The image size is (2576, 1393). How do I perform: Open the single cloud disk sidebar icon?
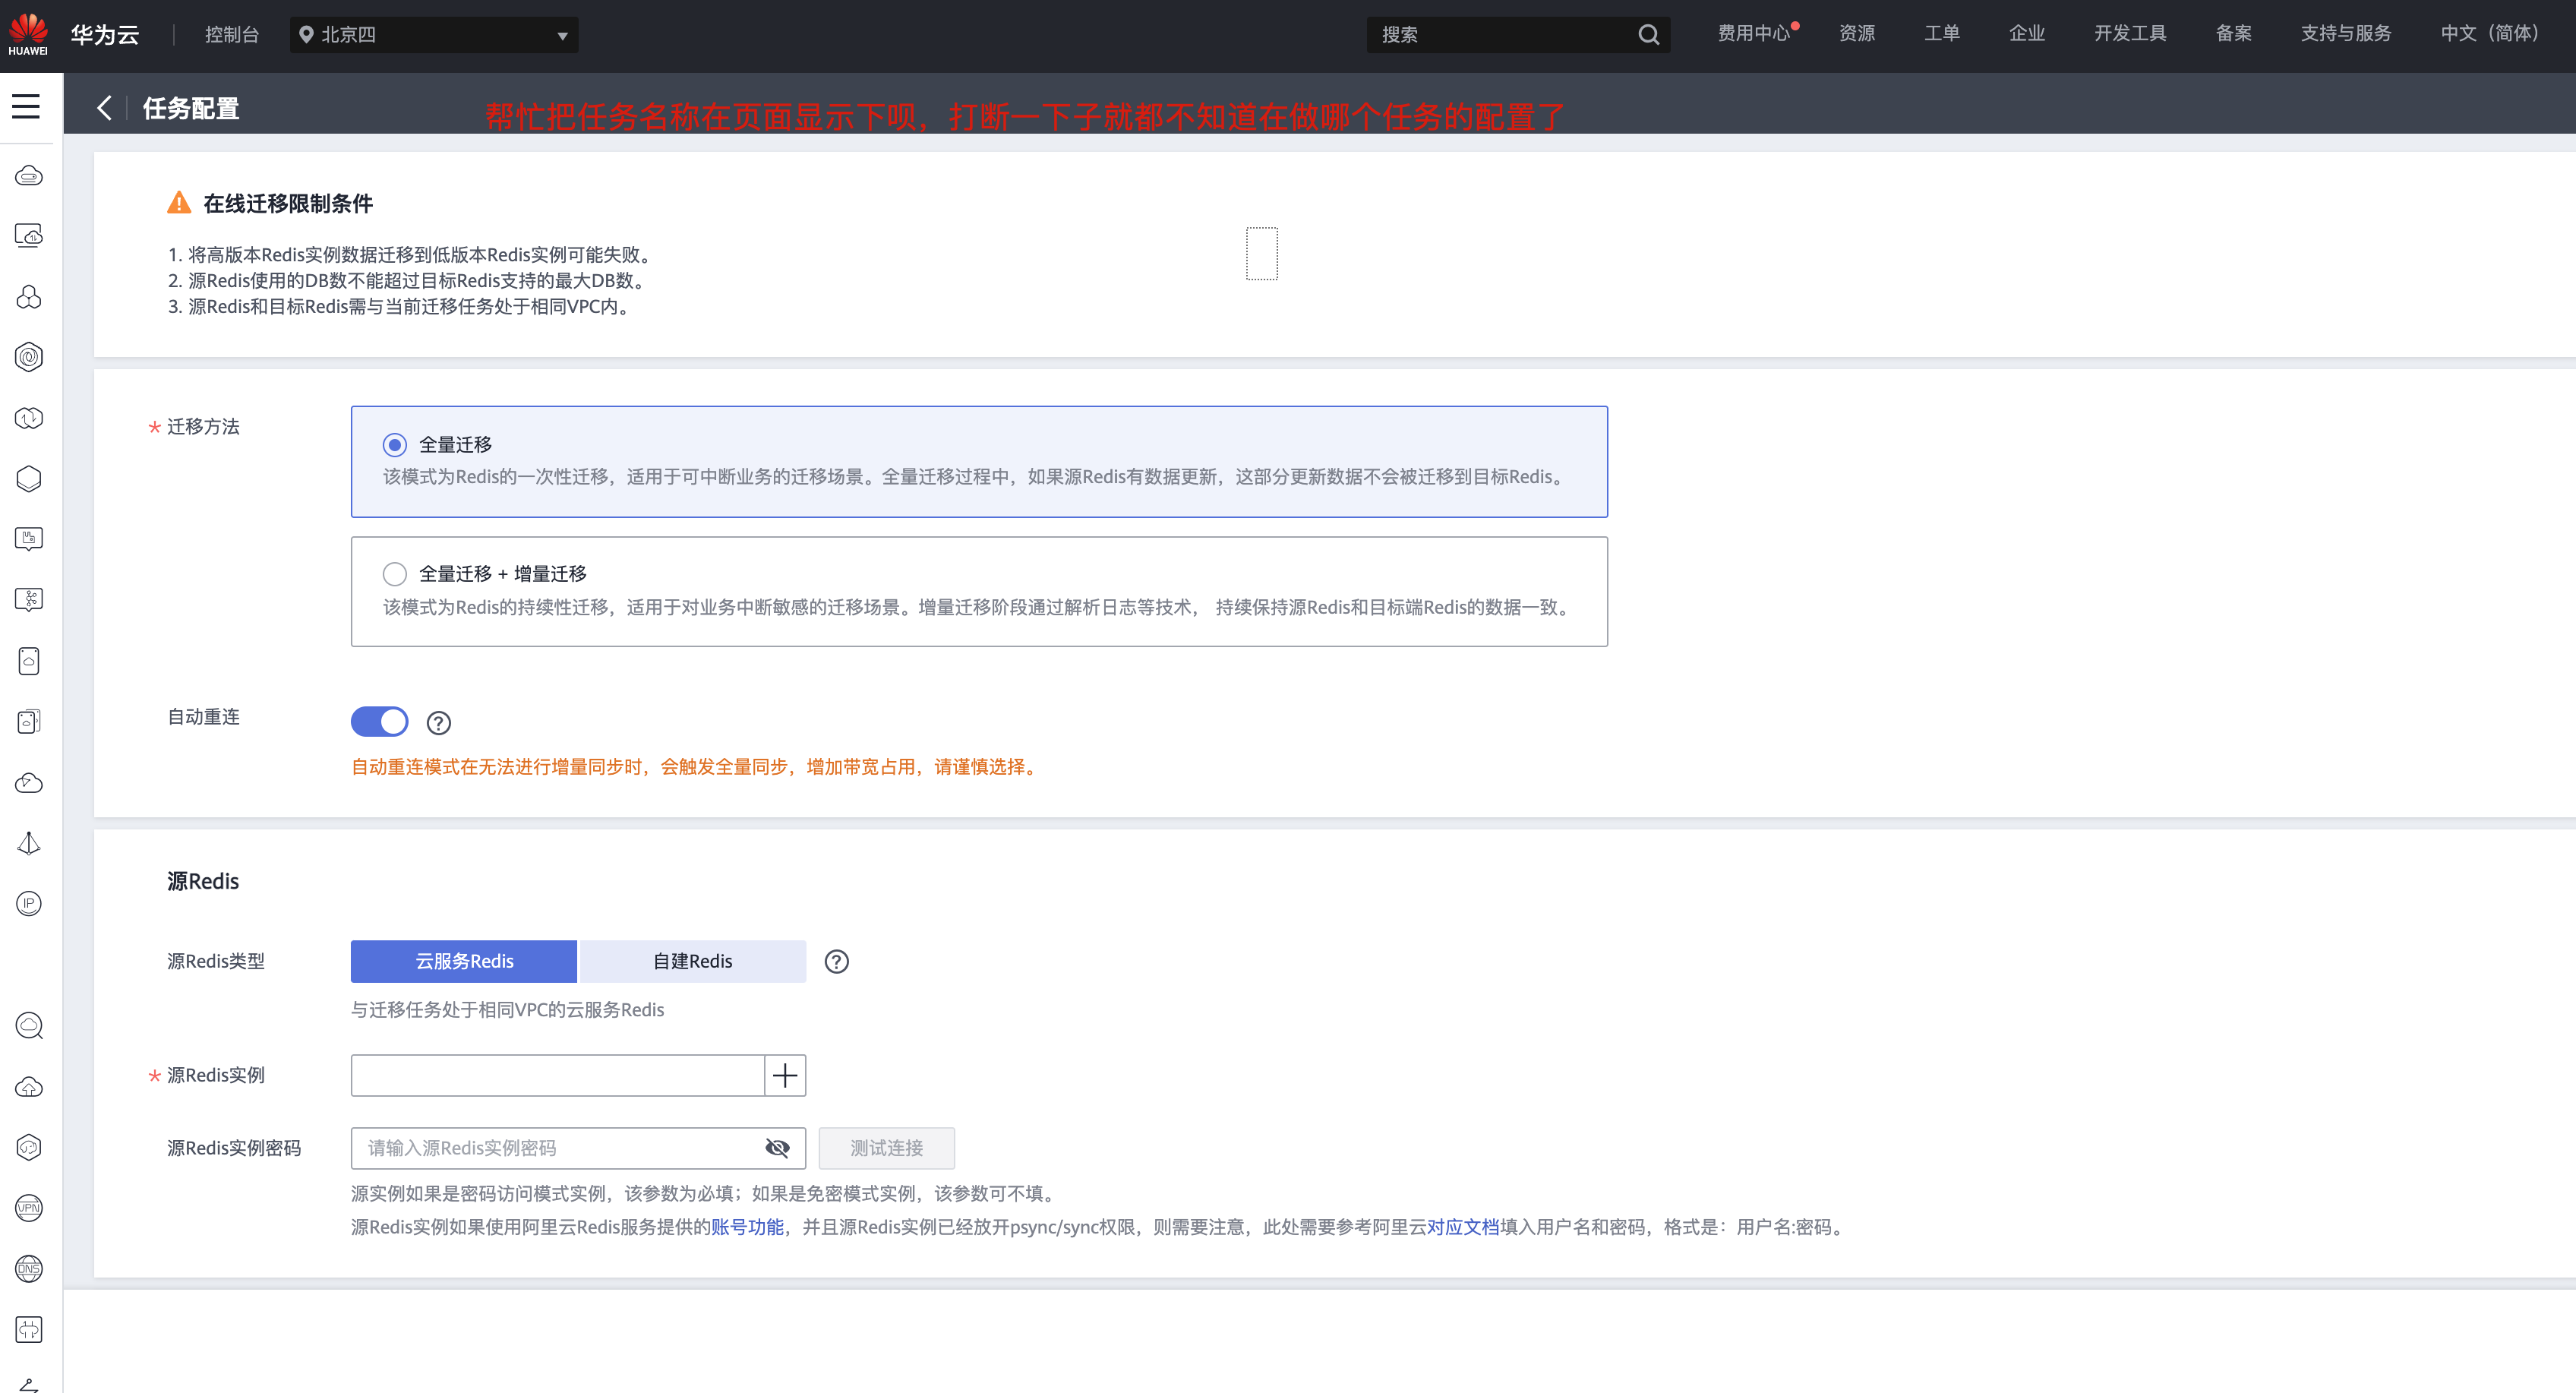pos(29,661)
